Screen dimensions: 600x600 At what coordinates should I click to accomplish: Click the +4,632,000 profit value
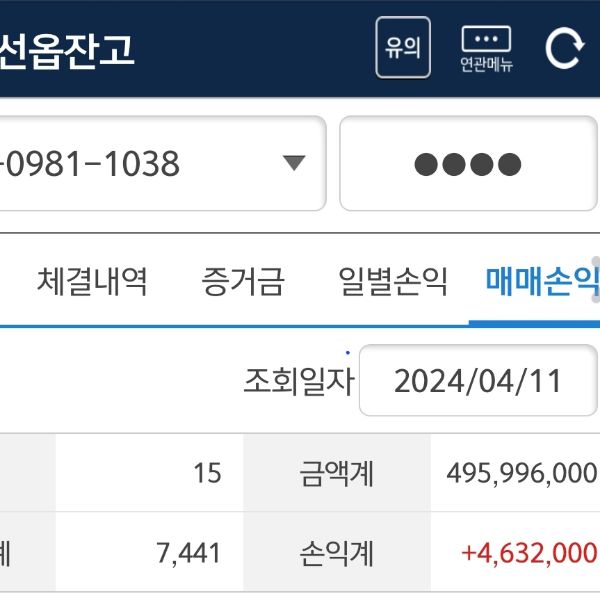coord(529,552)
